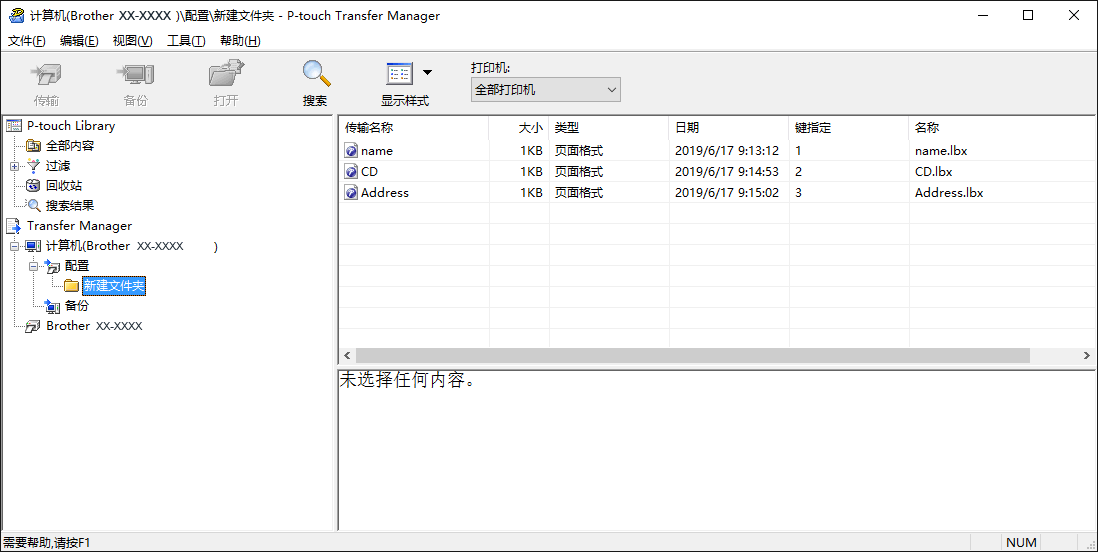Image resolution: width=1098 pixels, height=552 pixels.
Task: Open the 视图(V) menu
Action: click(132, 41)
